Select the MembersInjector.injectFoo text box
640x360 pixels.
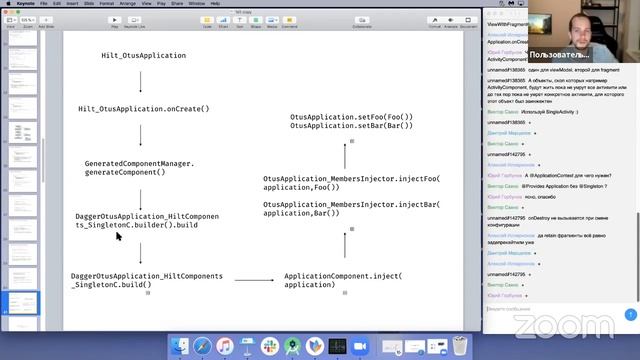[x=351, y=183]
